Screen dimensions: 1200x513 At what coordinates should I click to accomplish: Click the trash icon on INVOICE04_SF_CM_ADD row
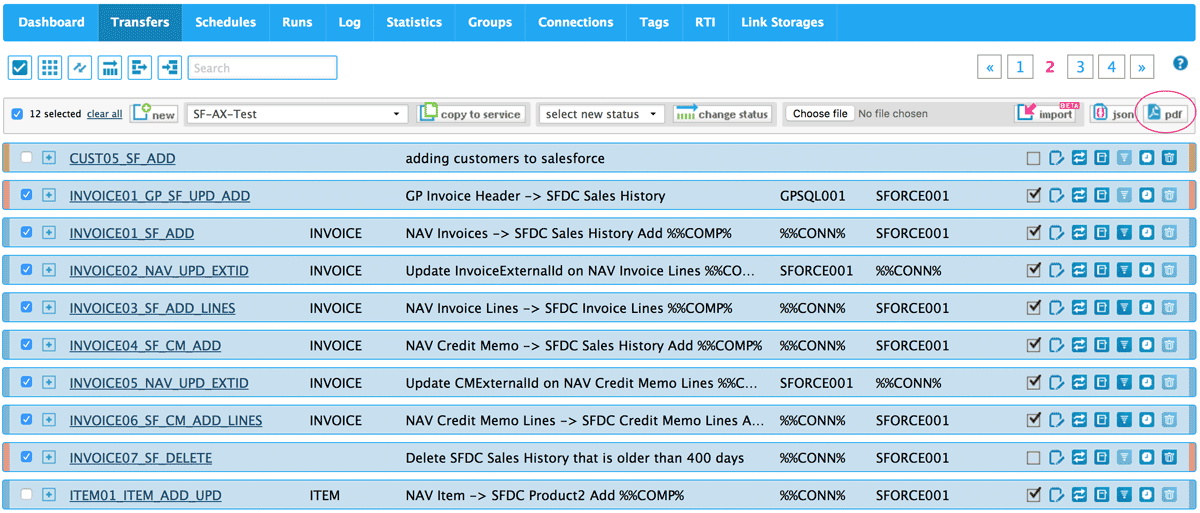(1168, 345)
